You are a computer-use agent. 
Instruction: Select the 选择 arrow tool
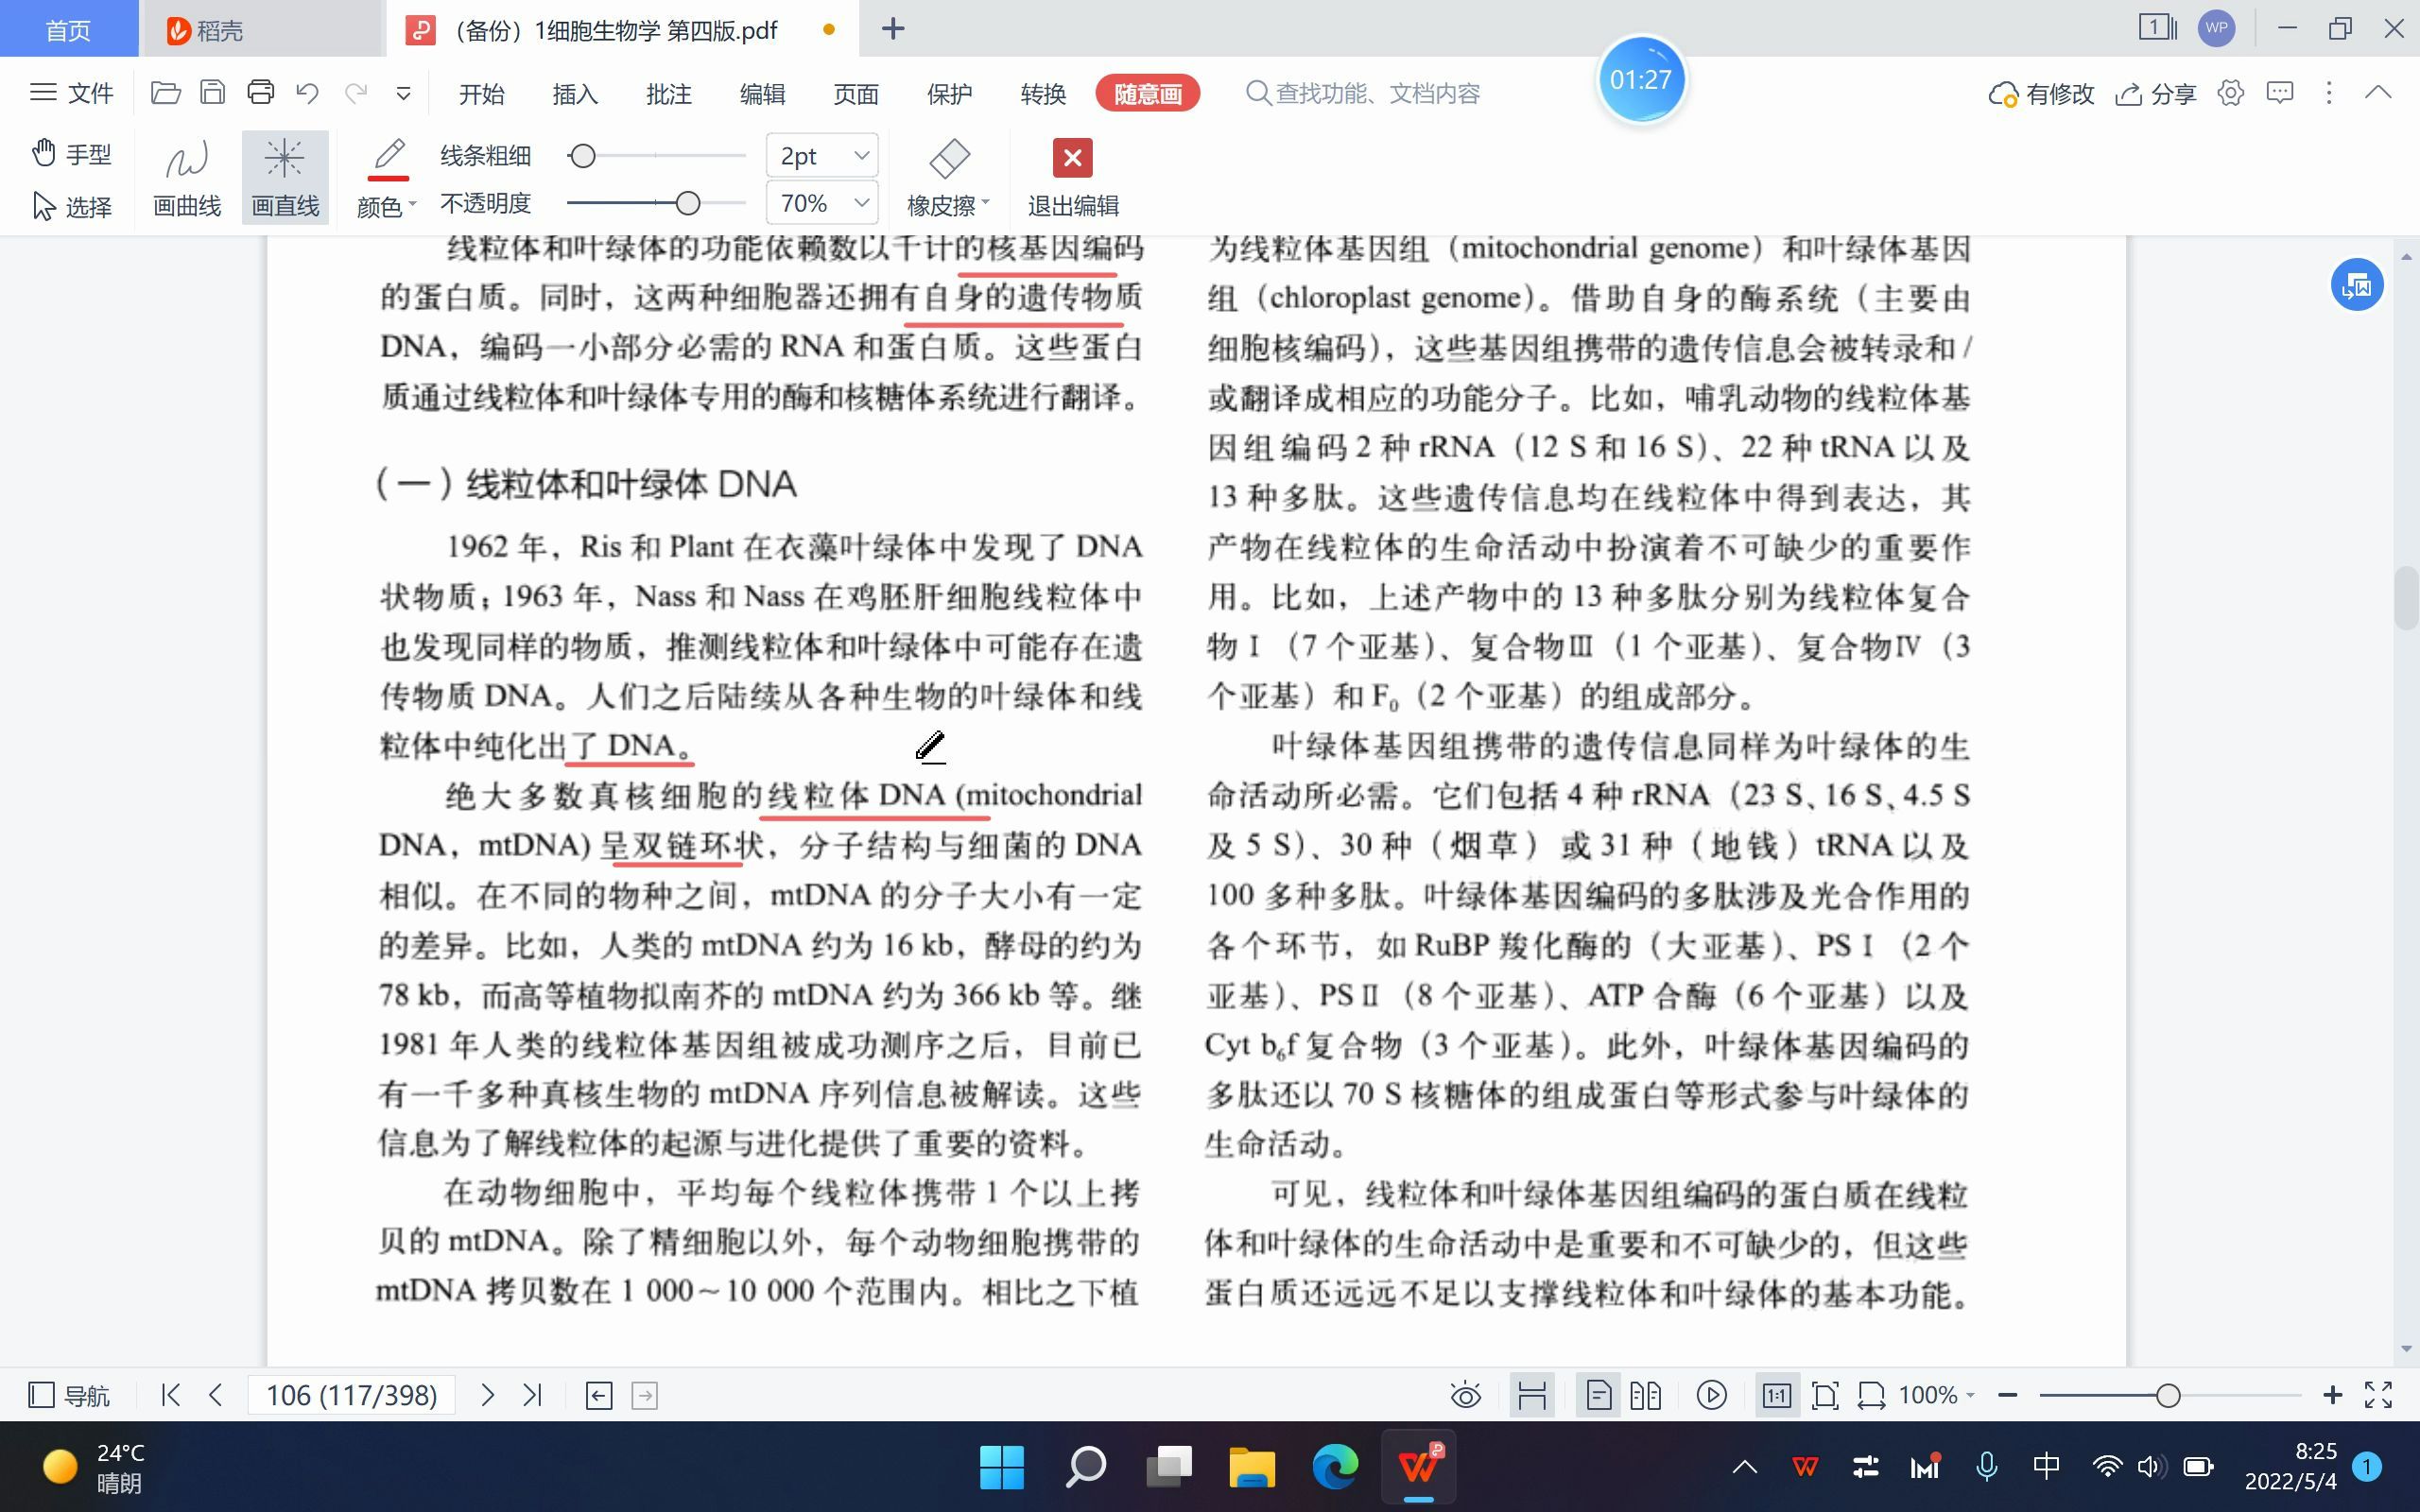70,206
